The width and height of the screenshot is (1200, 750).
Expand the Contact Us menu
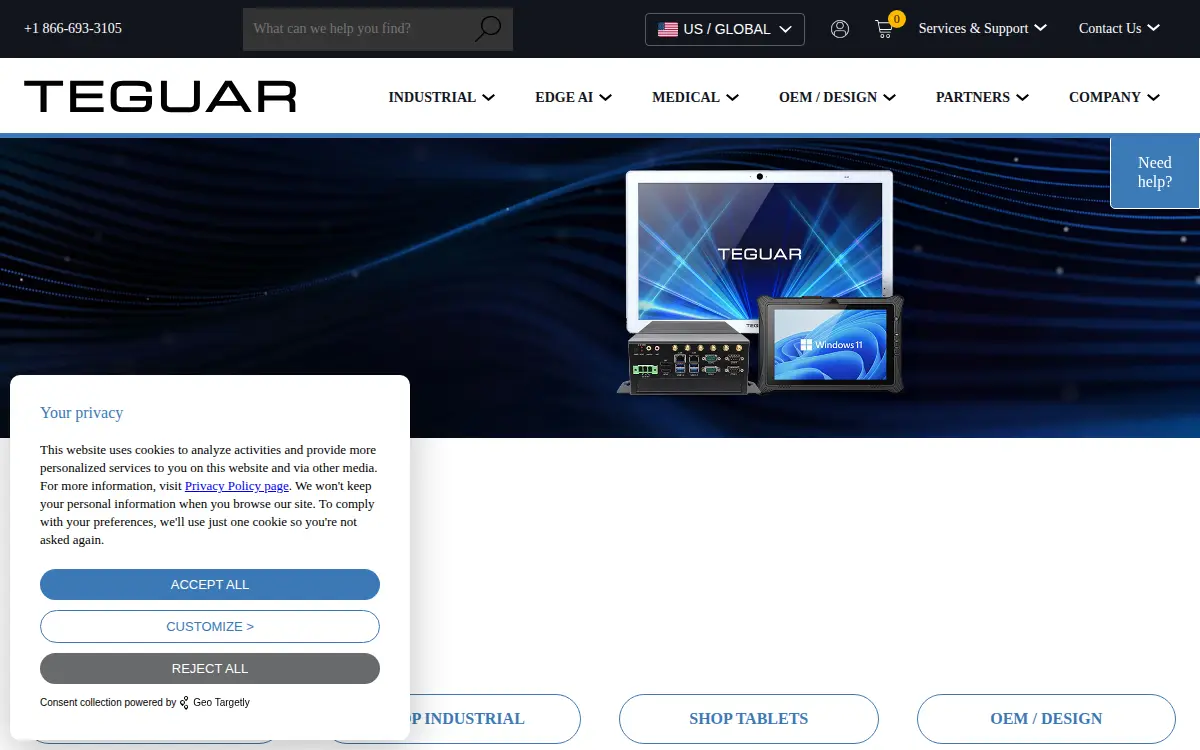pyautogui.click(x=1119, y=28)
